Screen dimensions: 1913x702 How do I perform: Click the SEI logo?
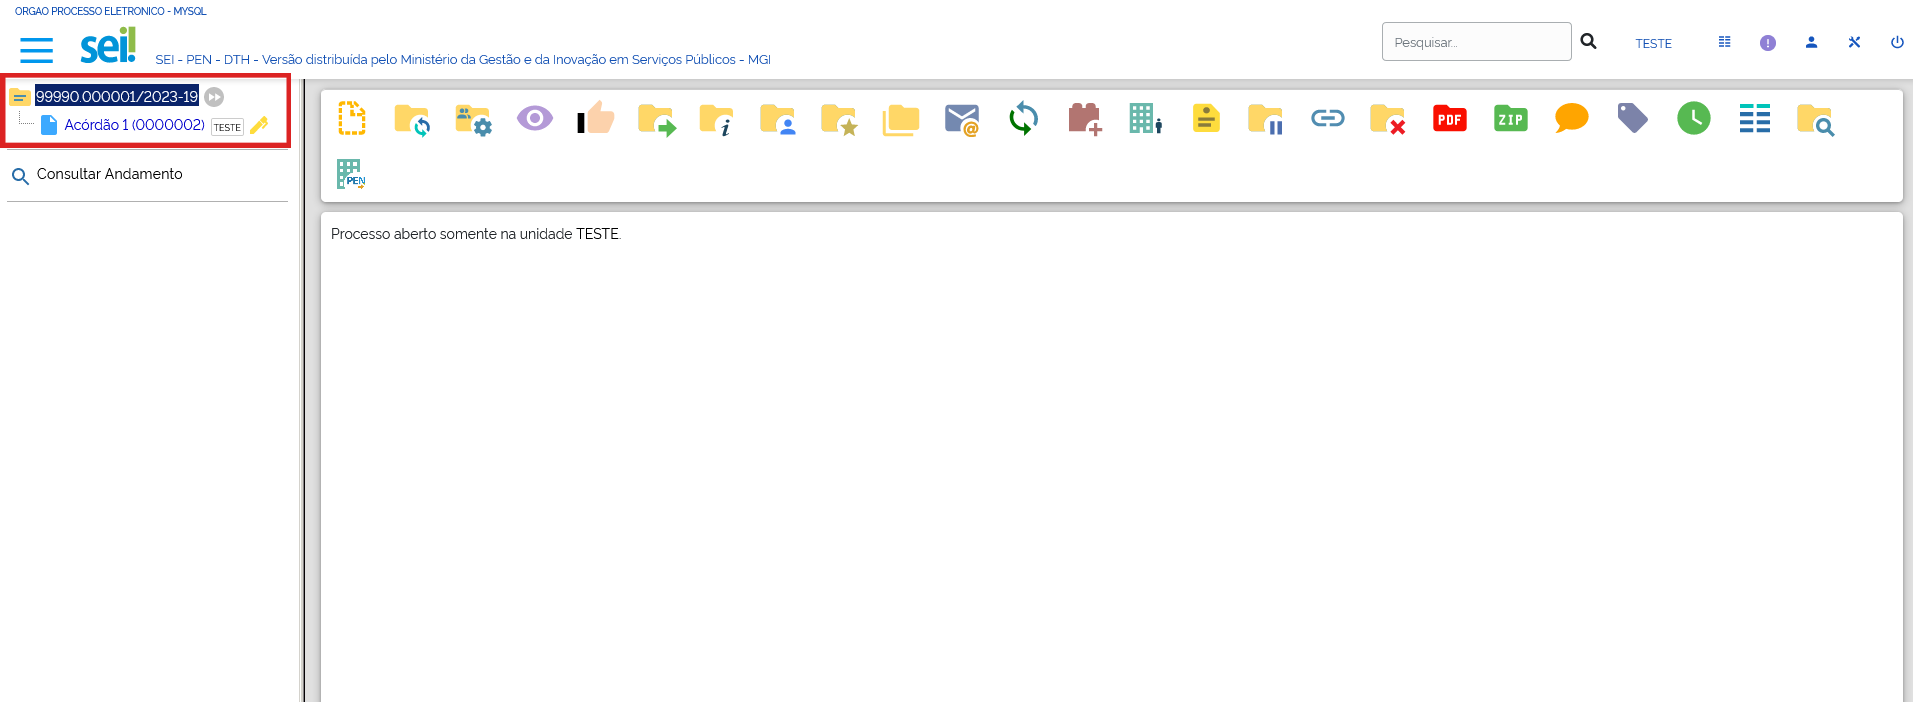pos(108,45)
